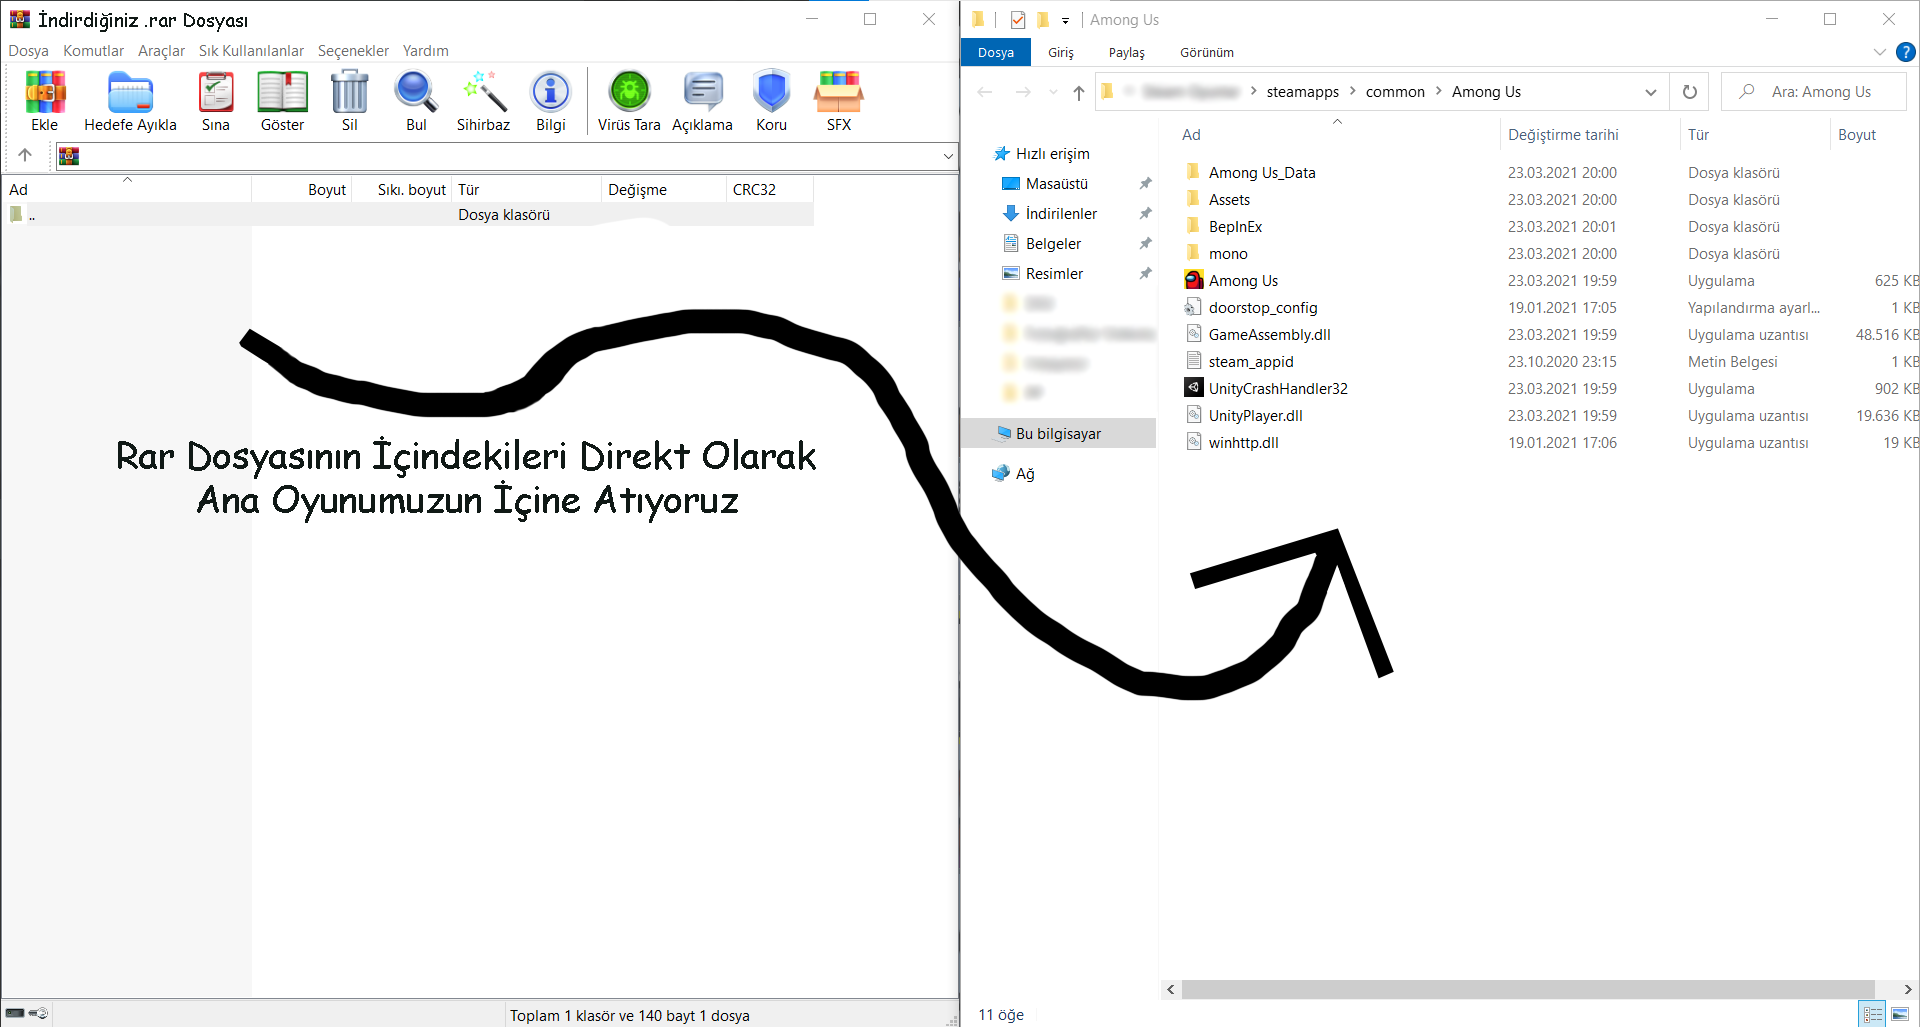Screen dimensions: 1920x1027
Task: Open the Sık Kullanılanlar menu
Action: 251,50
